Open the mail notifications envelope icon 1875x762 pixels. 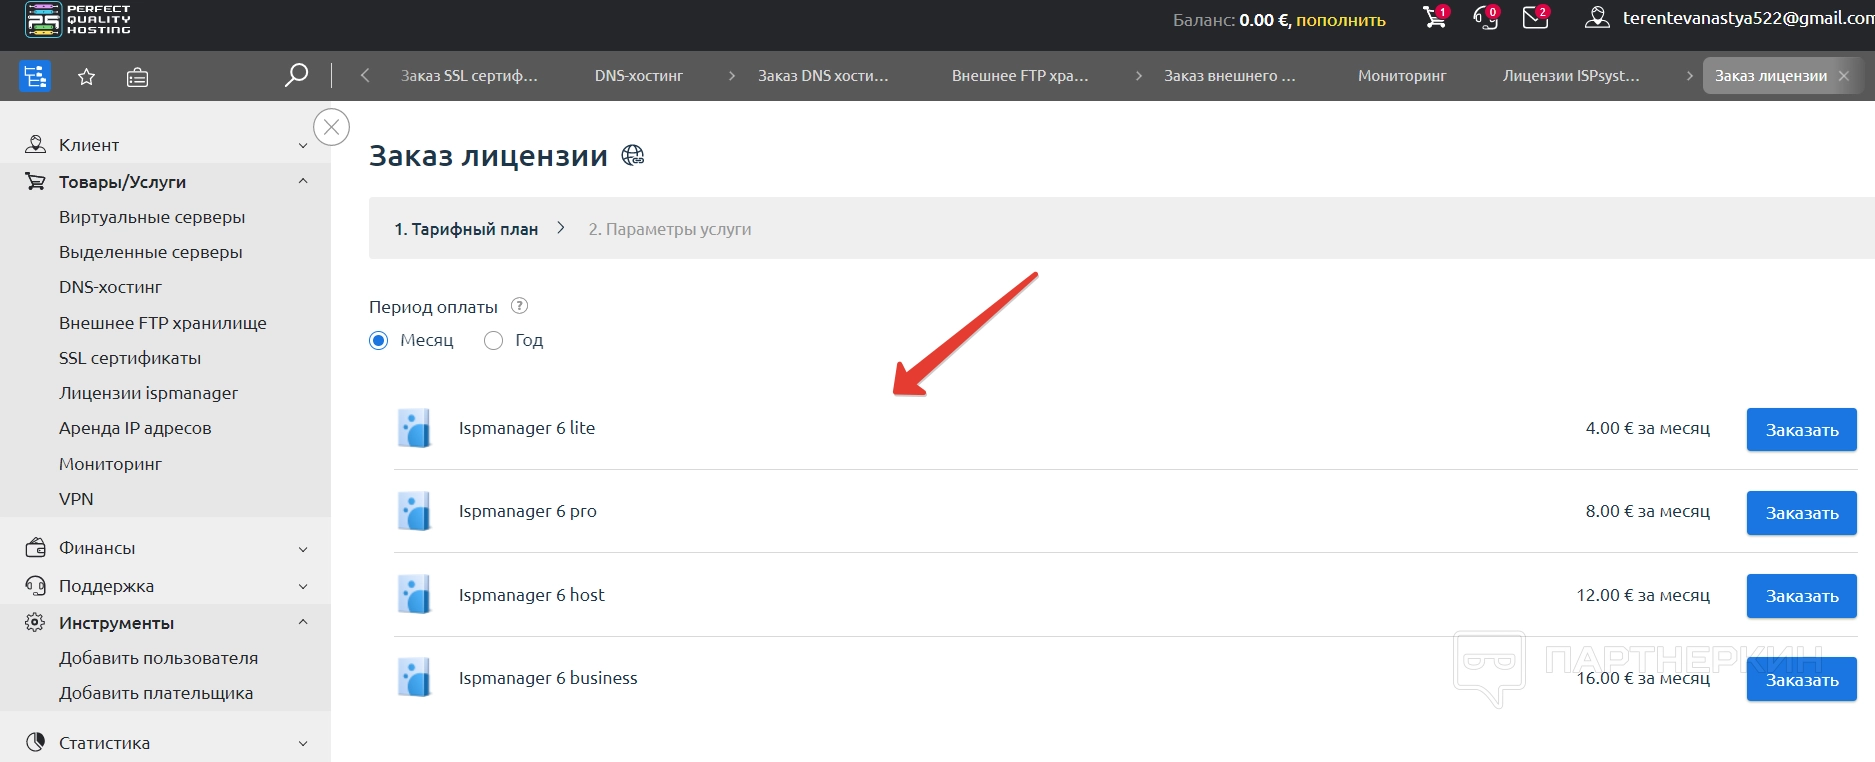click(1536, 17)
